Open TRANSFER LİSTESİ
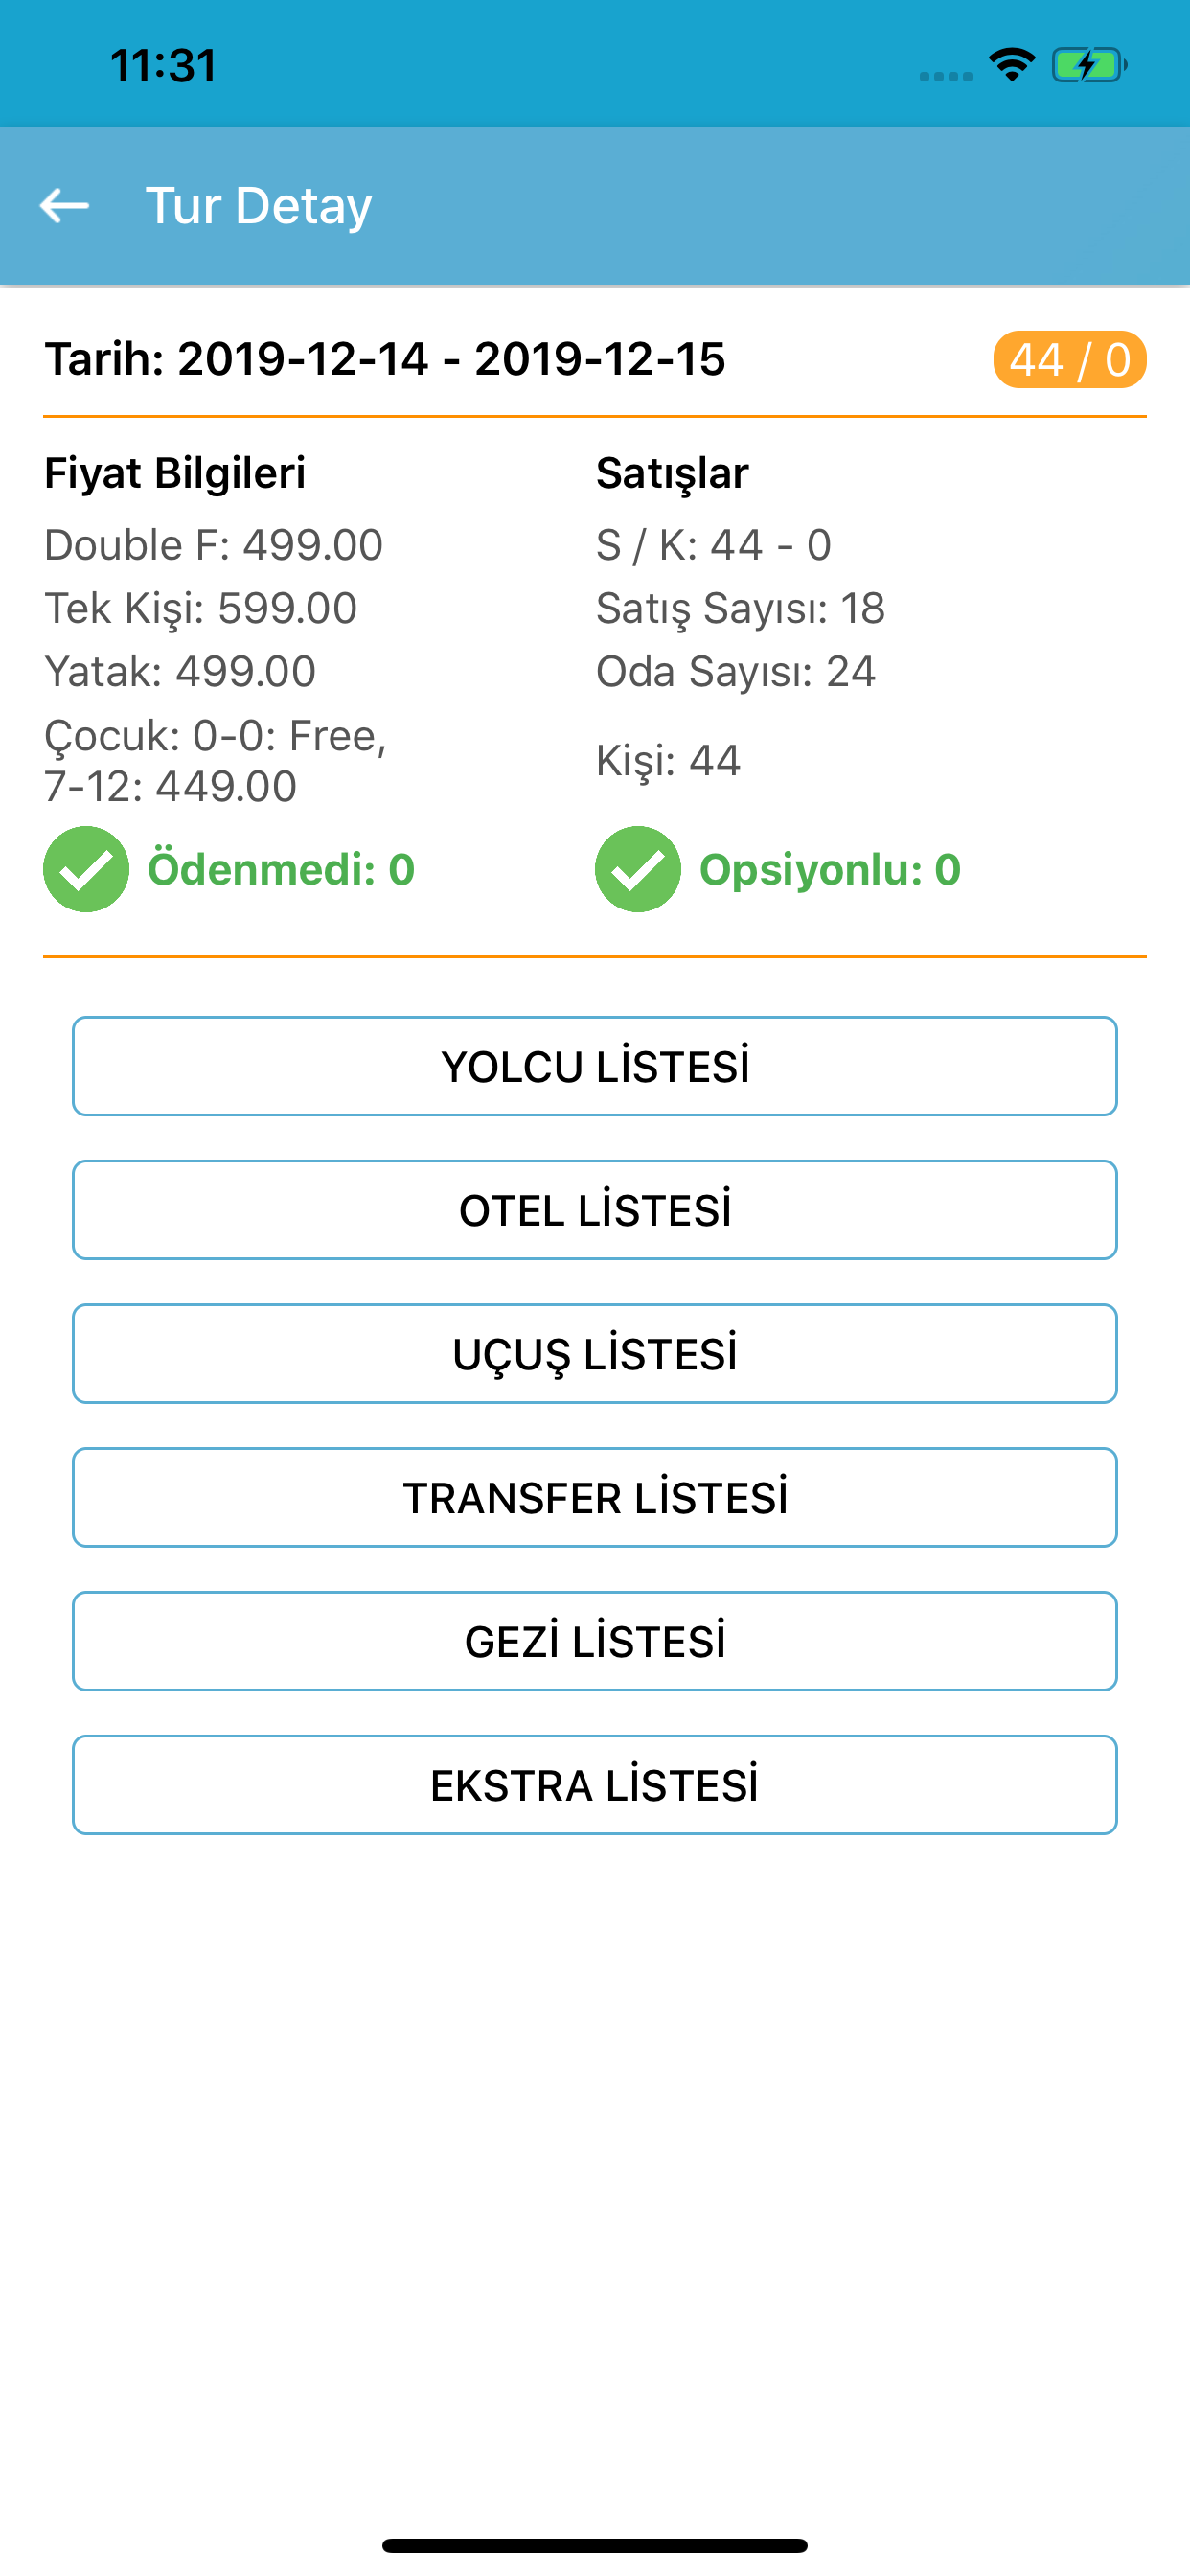1190x2576 pixels. pos(595,1498)
